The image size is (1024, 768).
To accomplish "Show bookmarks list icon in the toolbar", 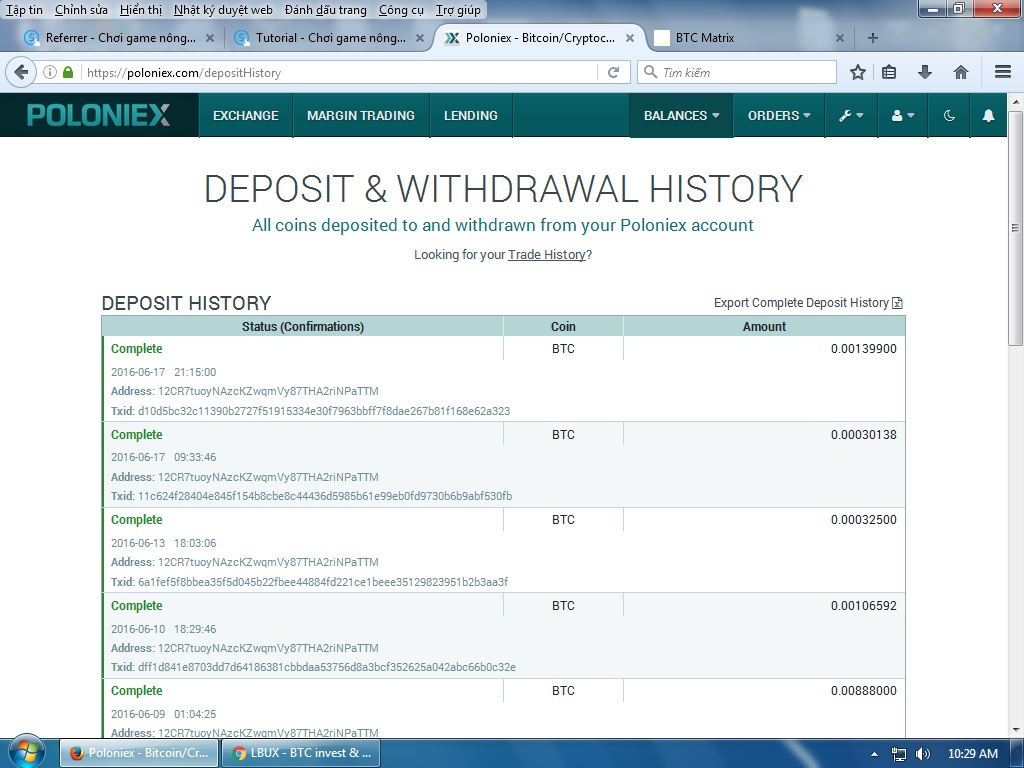I will tap(889, 72).
